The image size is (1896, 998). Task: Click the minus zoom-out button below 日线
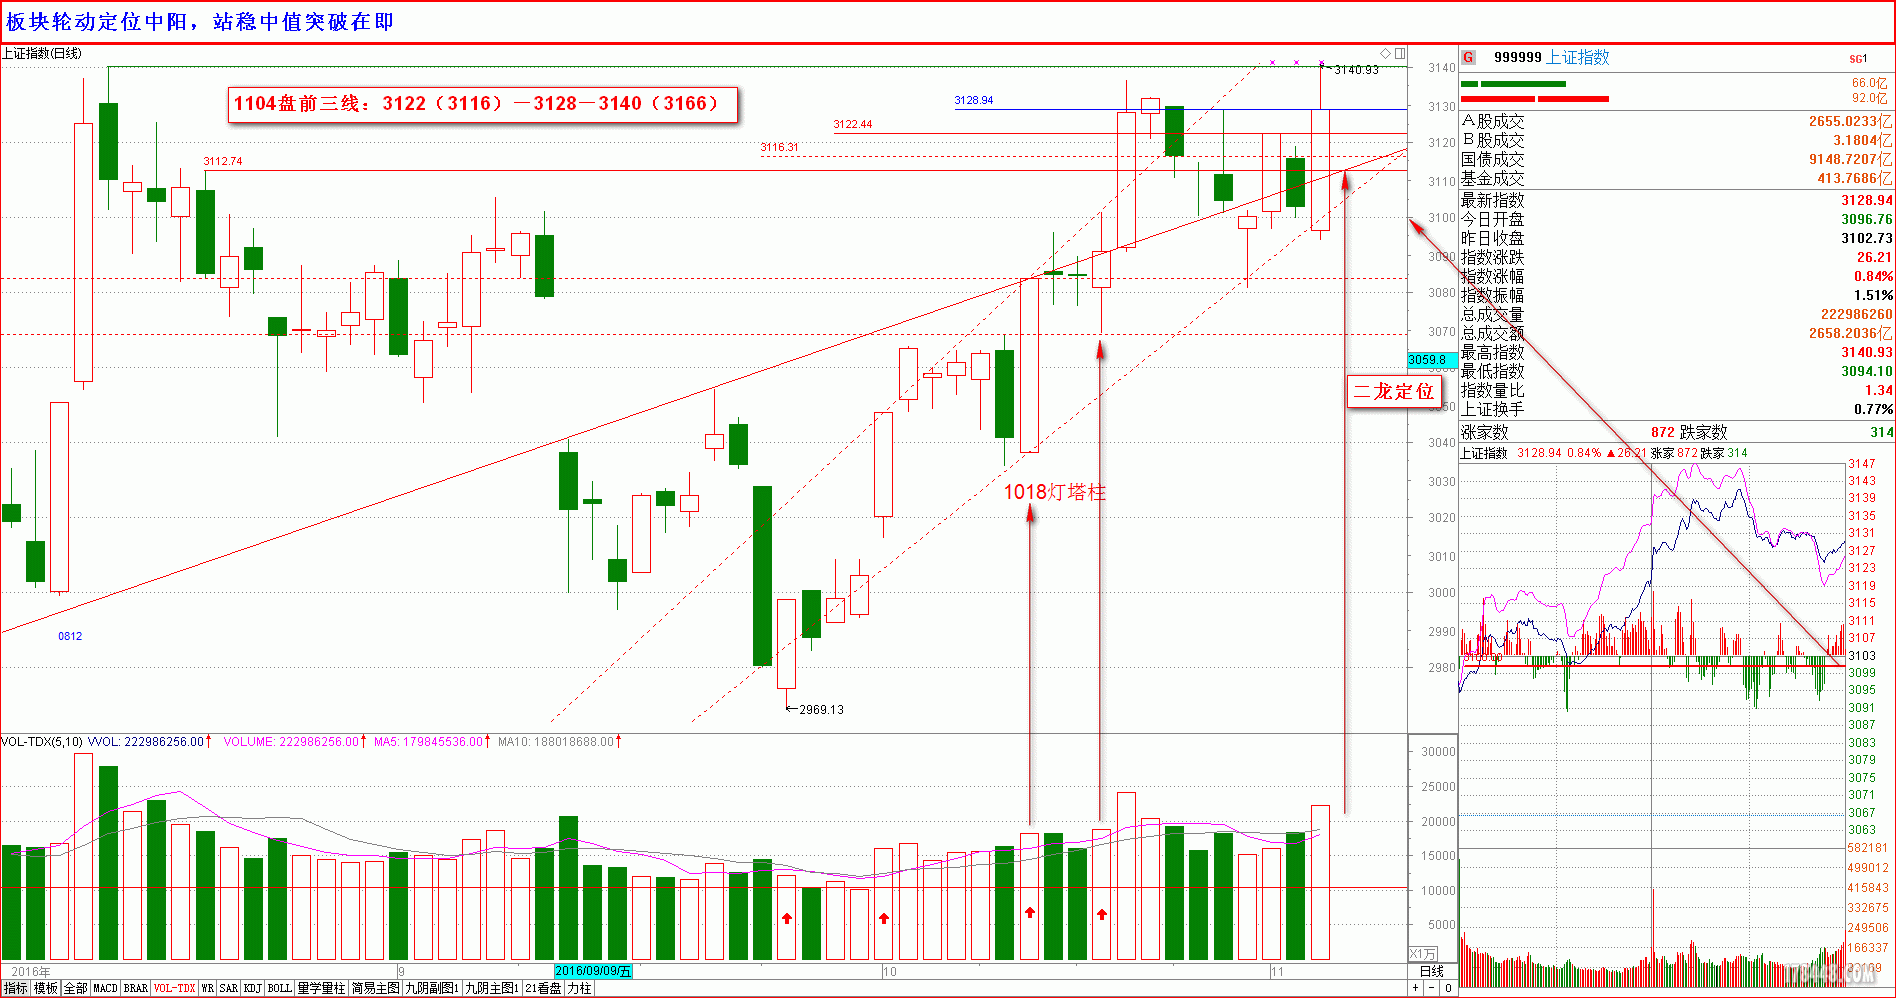(1431, 988)
